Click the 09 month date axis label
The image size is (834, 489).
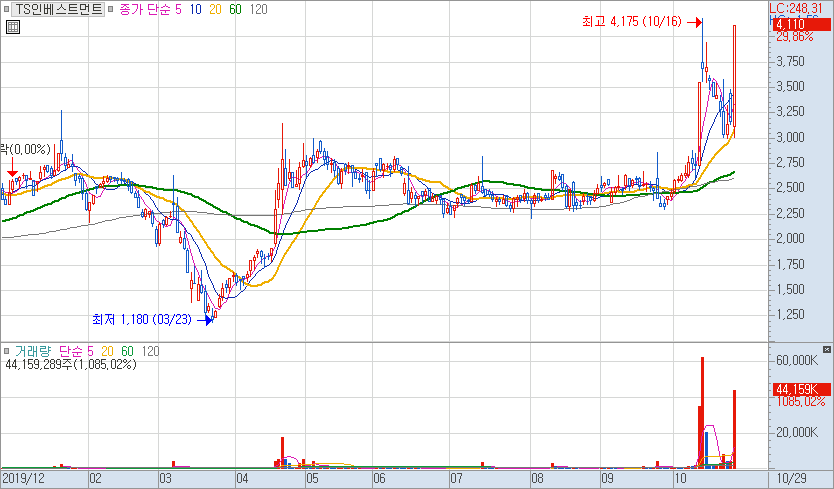click(607, 478)
